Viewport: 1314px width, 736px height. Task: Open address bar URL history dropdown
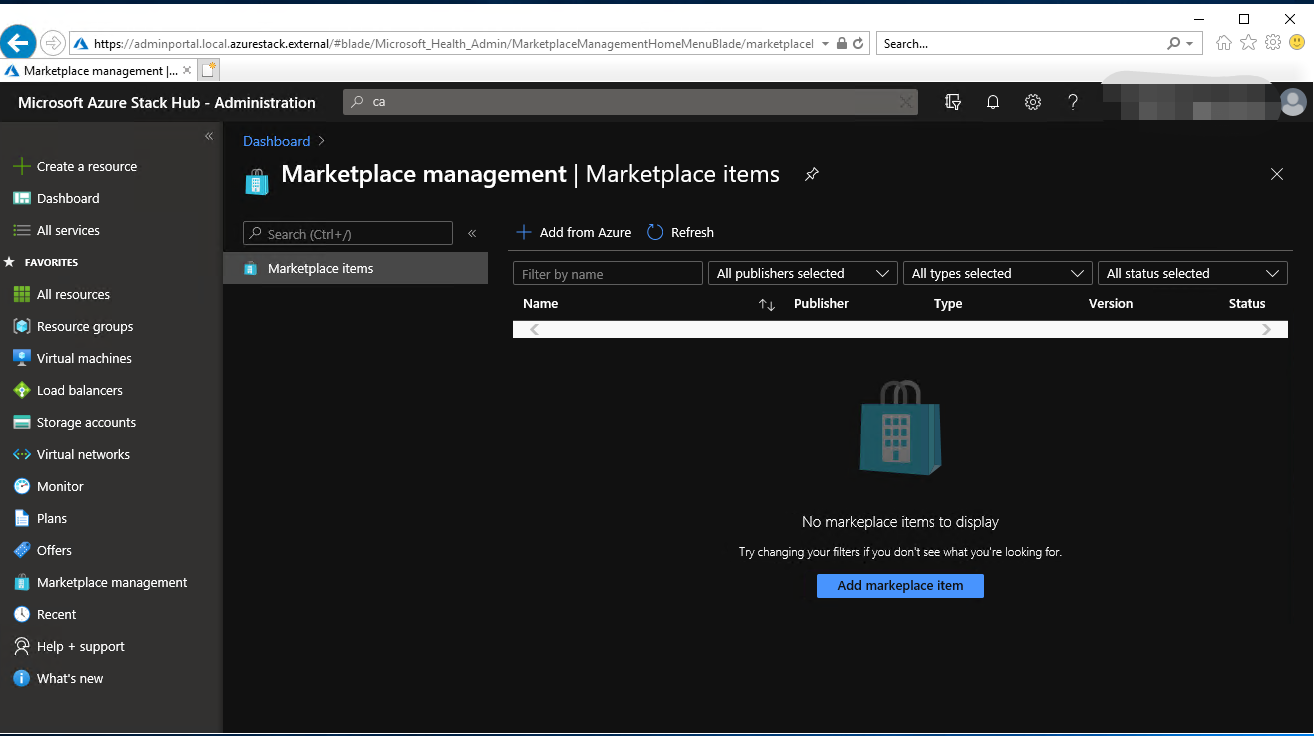(825, 44)
